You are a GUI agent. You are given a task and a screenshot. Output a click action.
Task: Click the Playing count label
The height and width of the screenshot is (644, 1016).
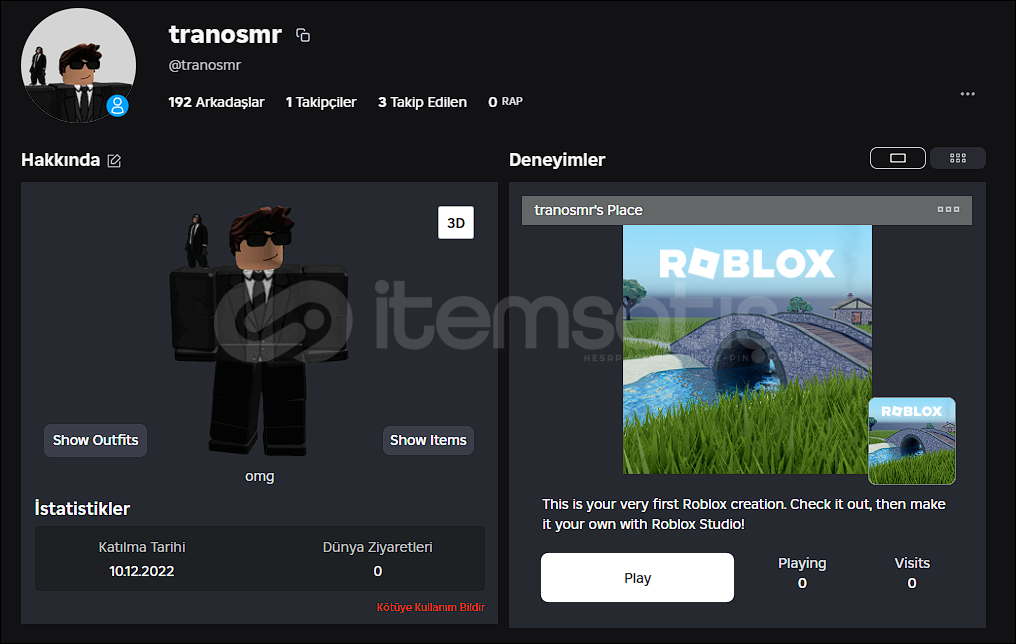tap(802, 564)
